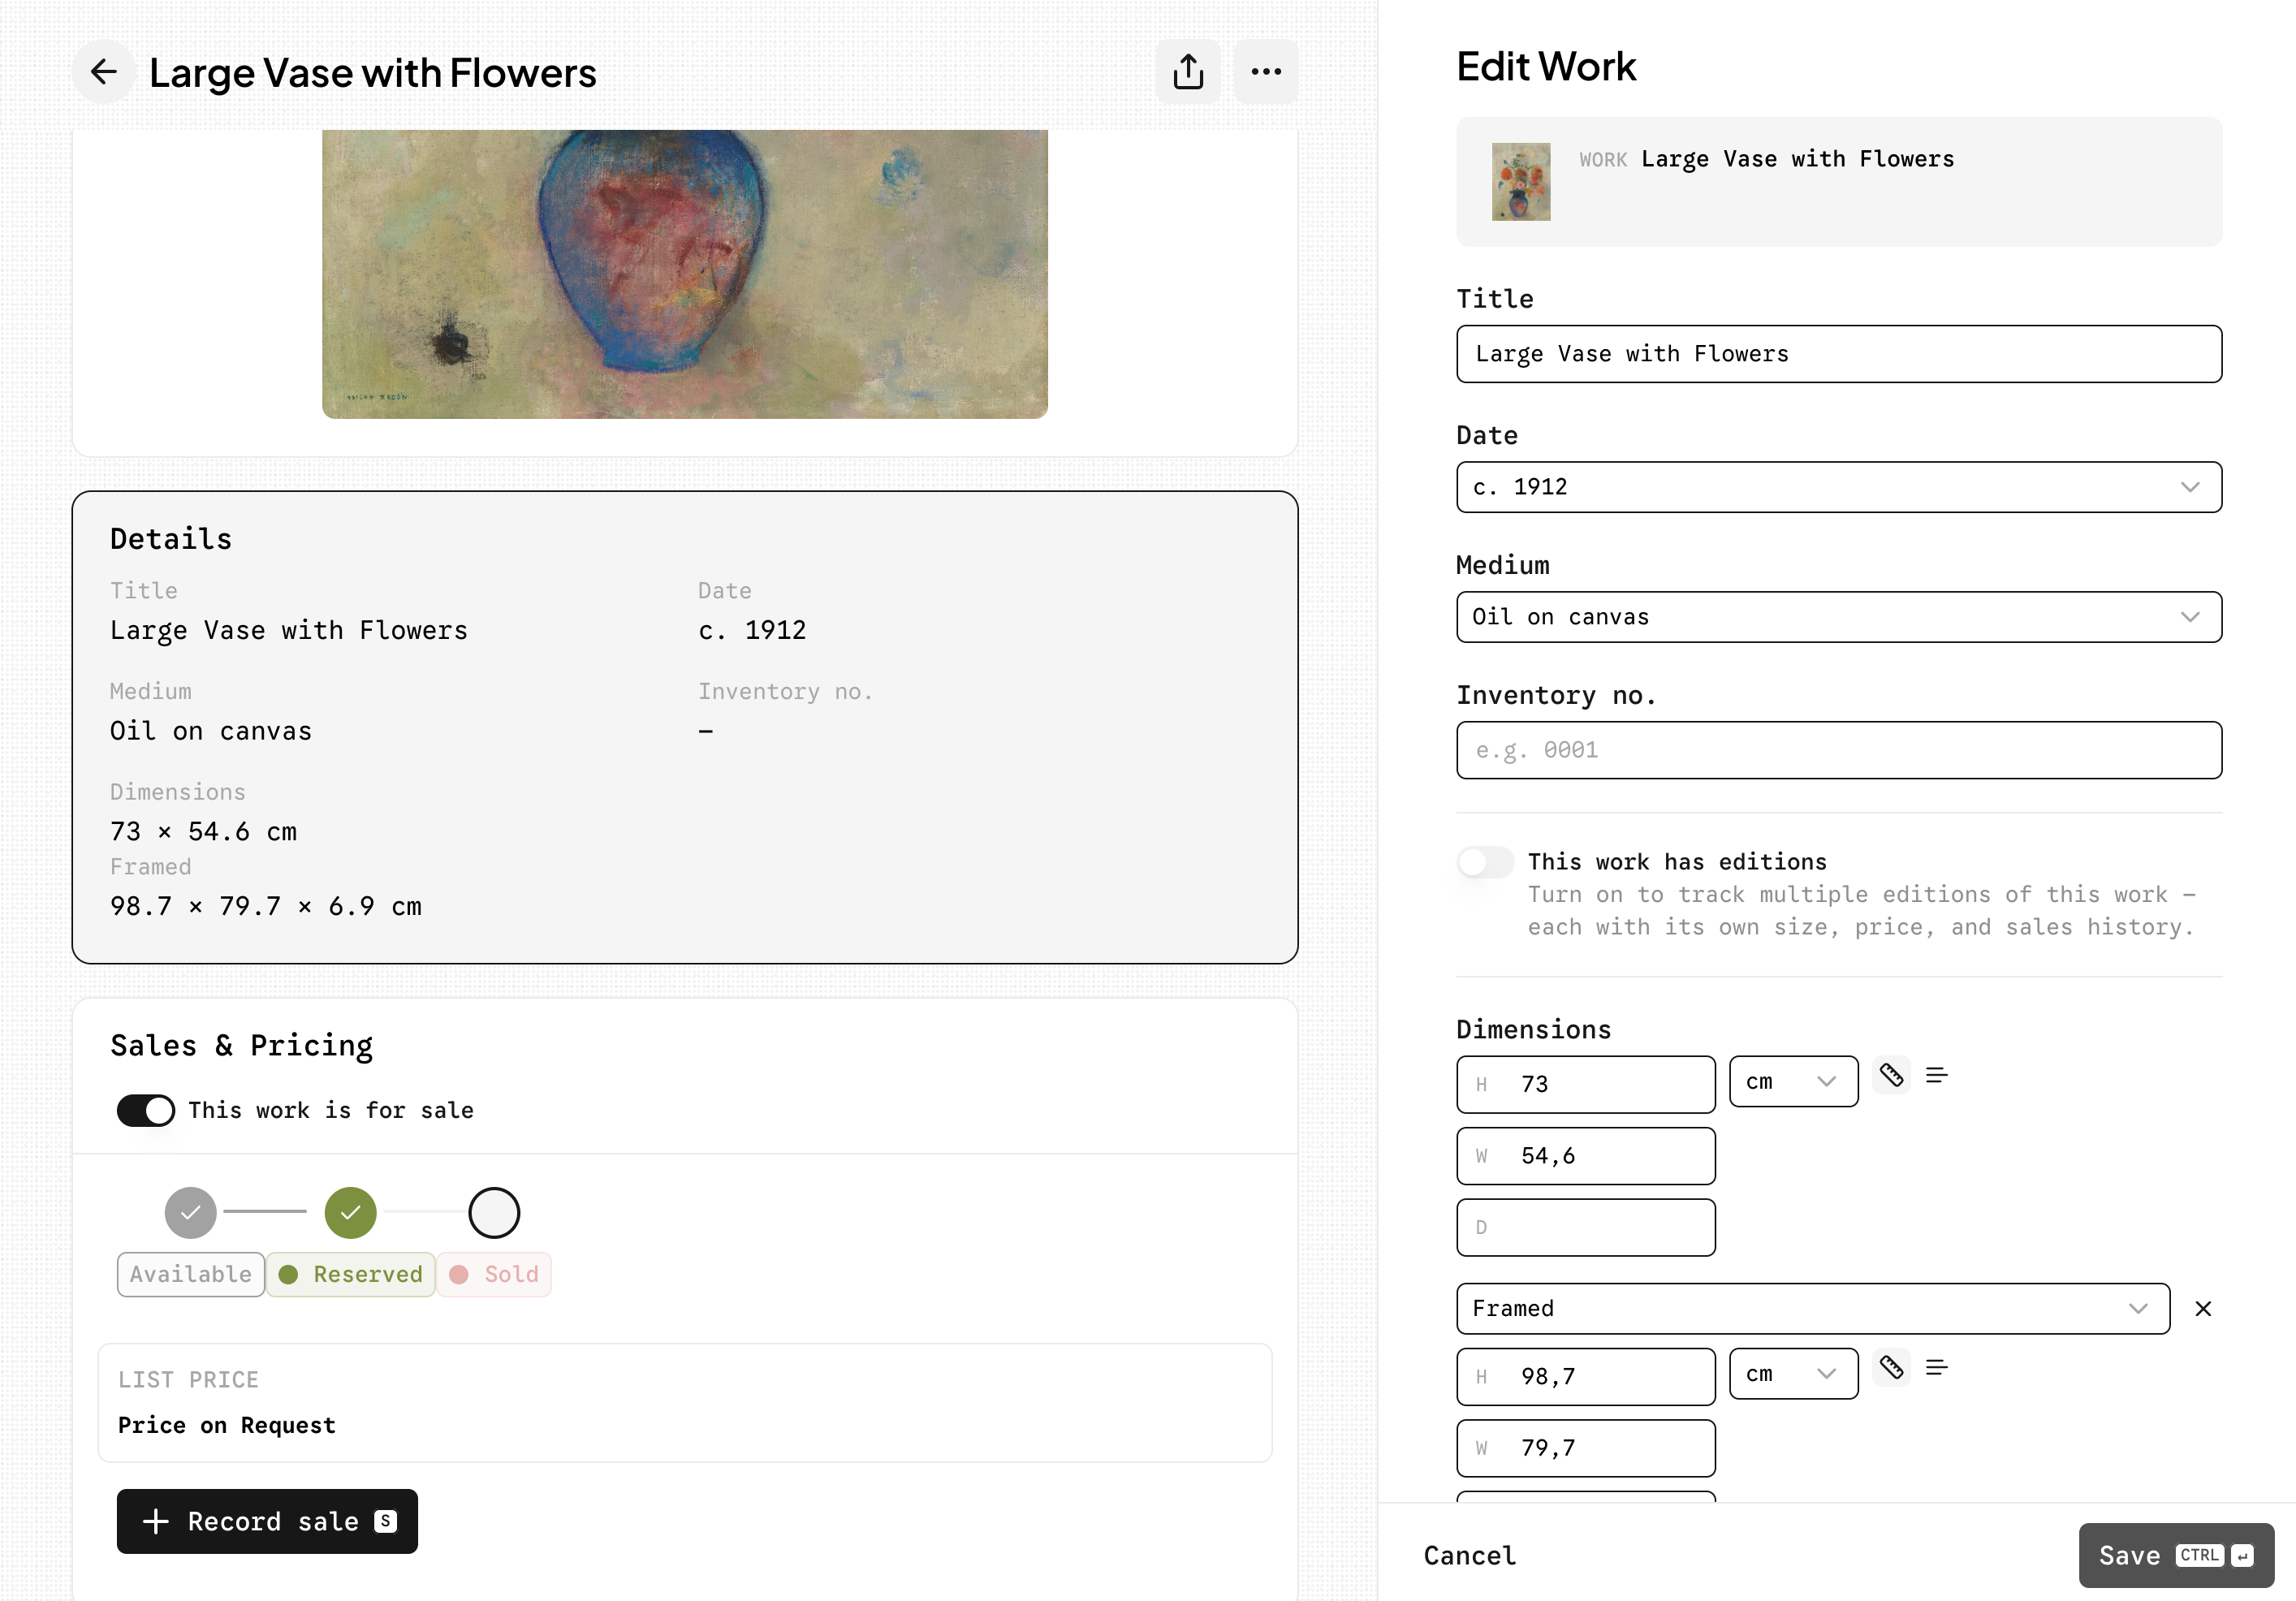Click the Record sale button

[x=267, y=1521]
